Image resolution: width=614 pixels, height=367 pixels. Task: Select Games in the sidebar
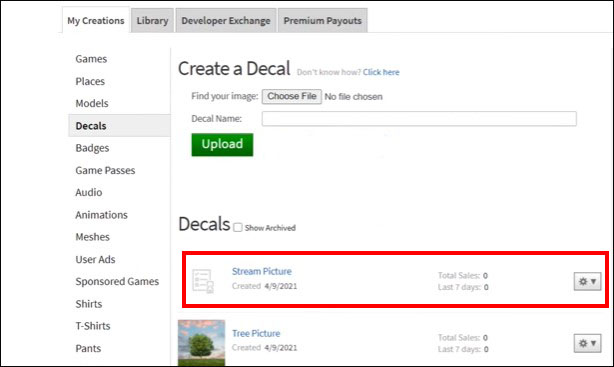tap(91, 59)
